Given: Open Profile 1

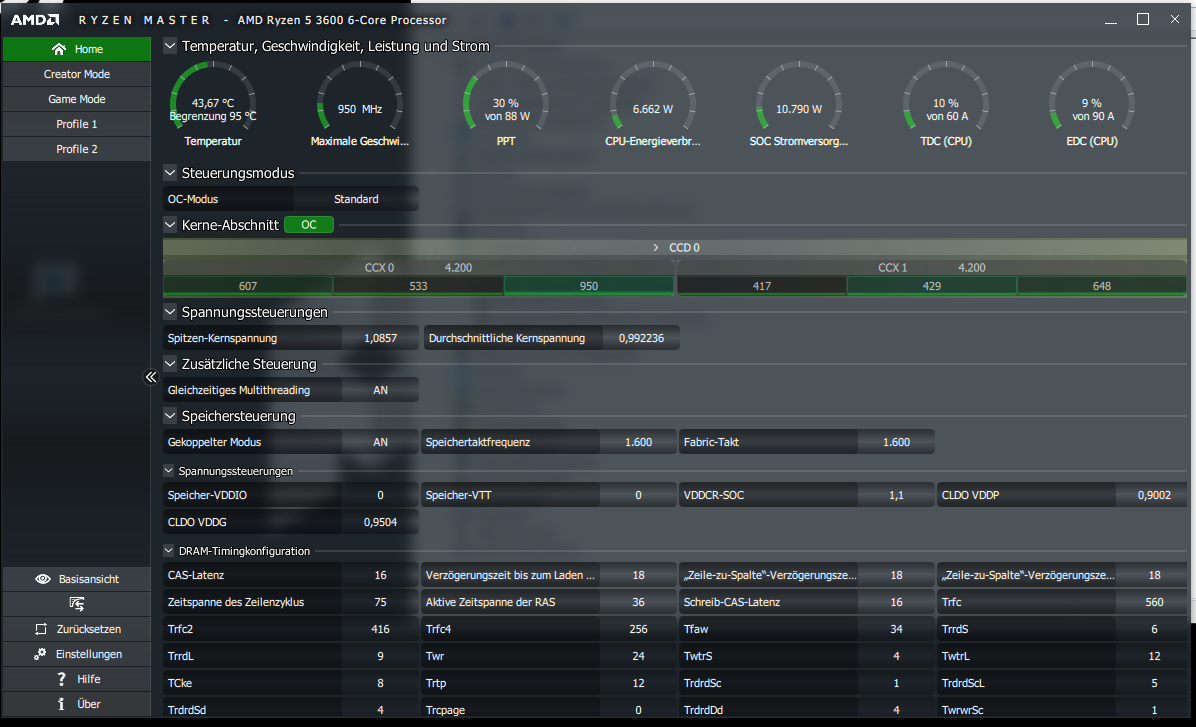Looking at the screenshot, I should (76, 124).
